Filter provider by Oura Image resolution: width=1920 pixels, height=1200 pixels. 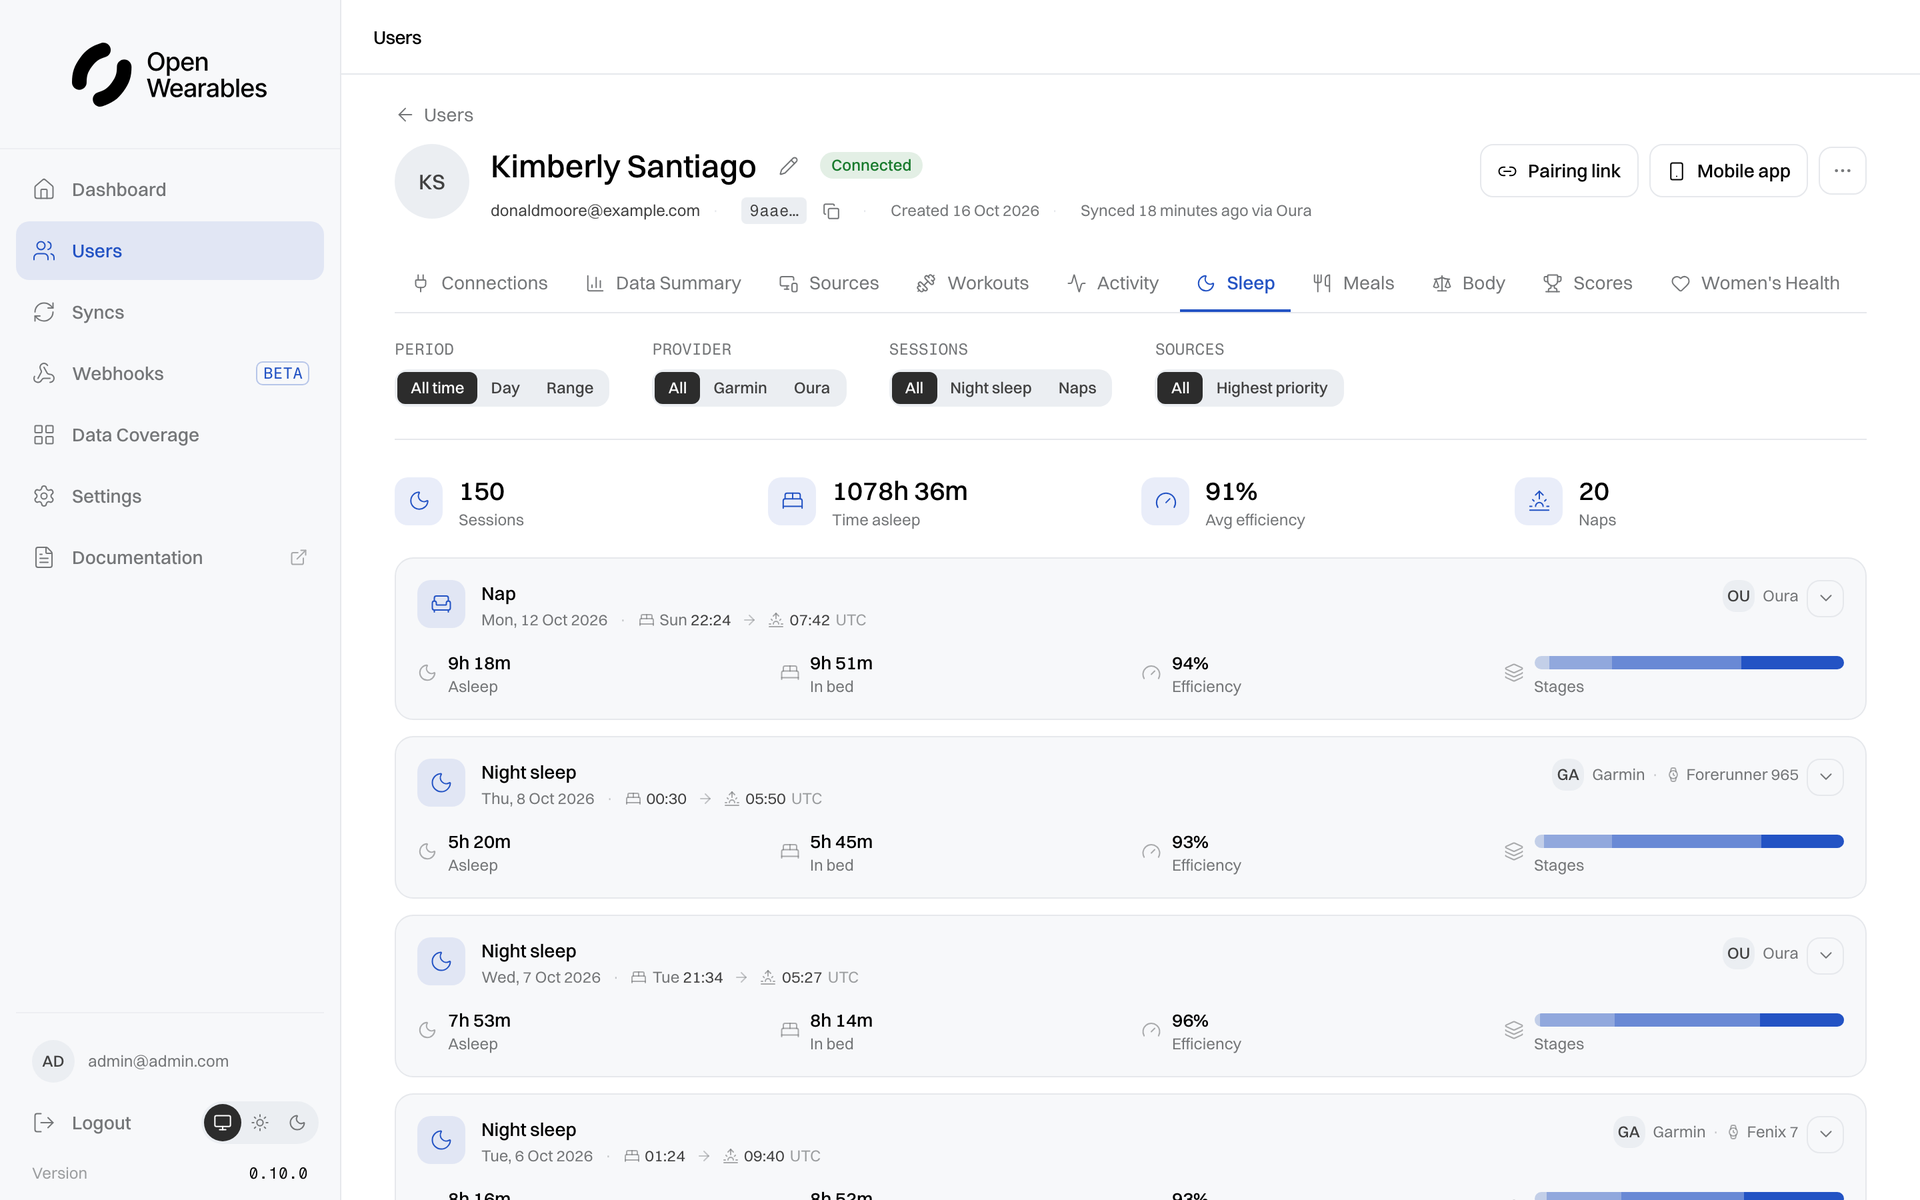pos(812,388)
